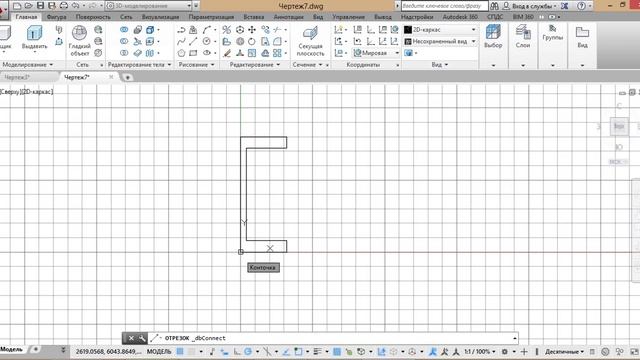Select the Spline tool in the Drawing panel
The image size is (640, 360).
pyautogui.click(x=181, y=41)
